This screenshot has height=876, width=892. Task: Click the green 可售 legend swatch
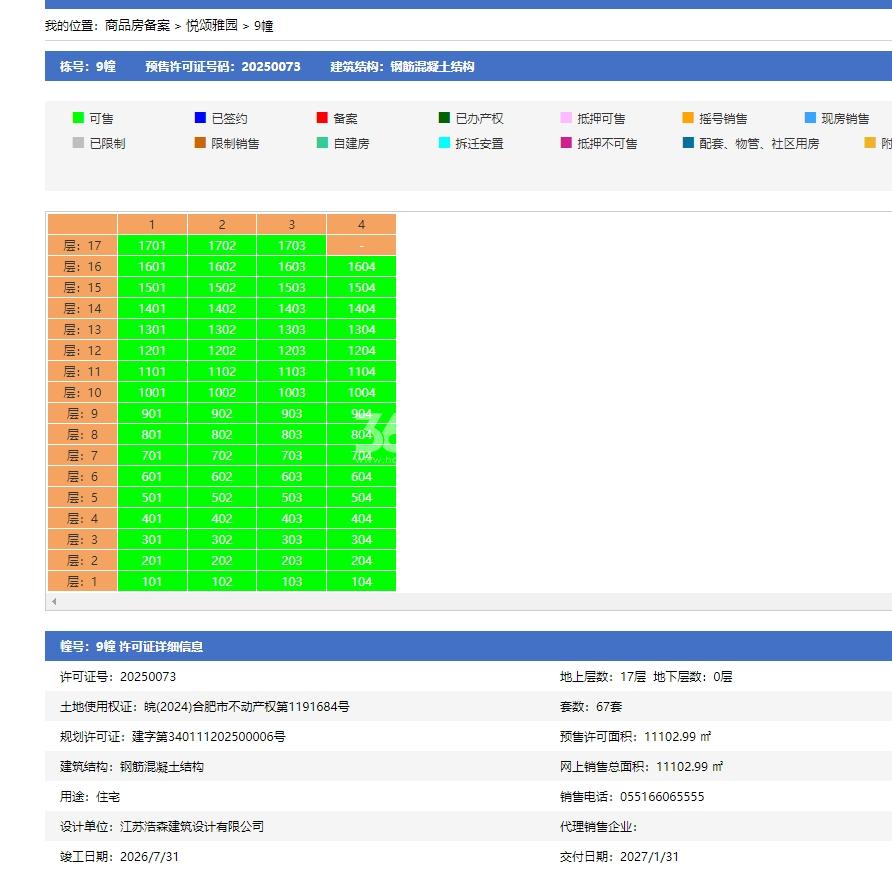(78, 118)
